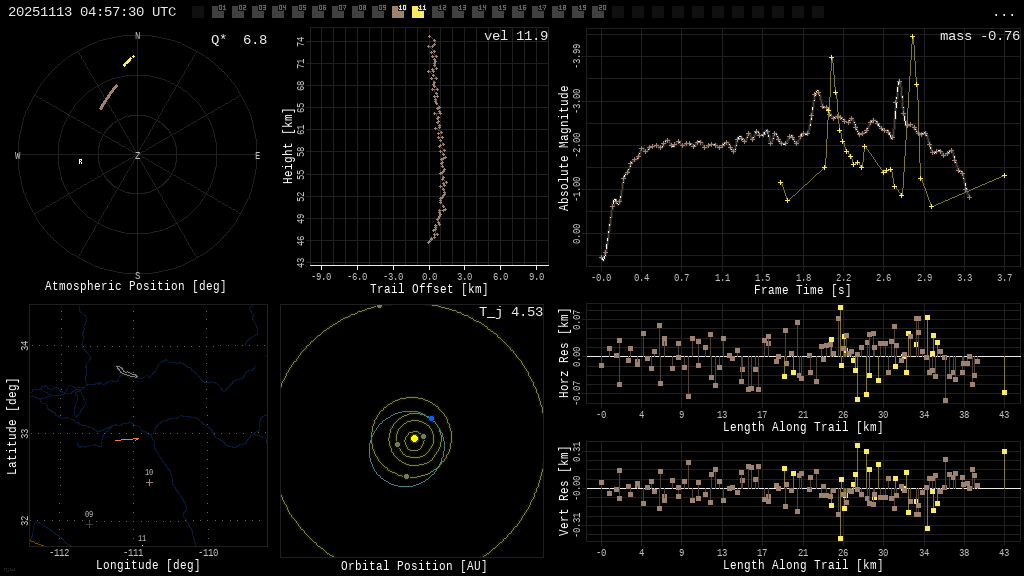The image size is (1024, 576).
Task: Click station 05 box in the top strip
Action: [298, 12]
